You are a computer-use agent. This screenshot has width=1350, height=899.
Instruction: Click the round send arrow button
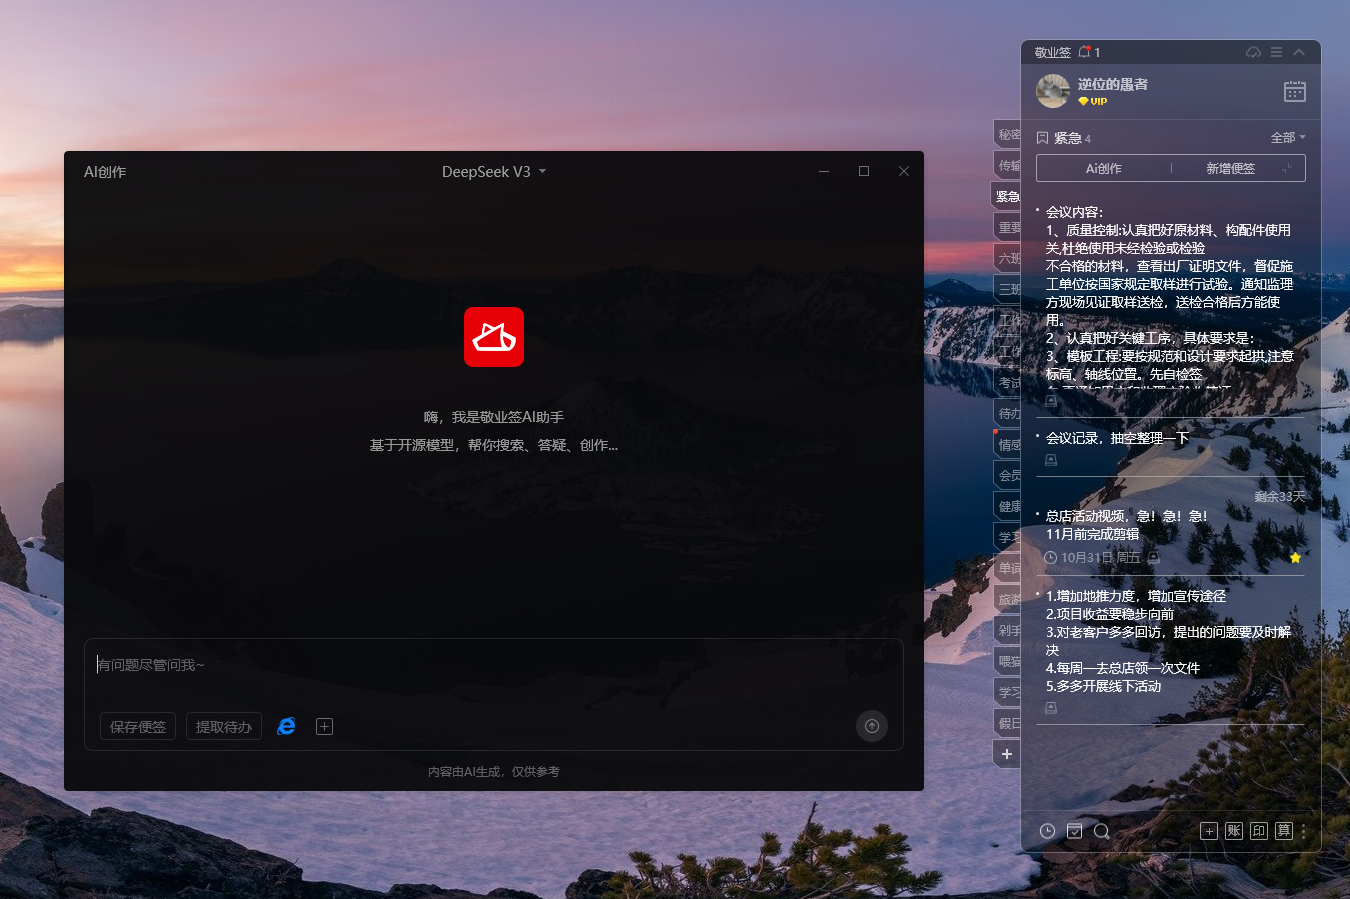tap(872, 726)
